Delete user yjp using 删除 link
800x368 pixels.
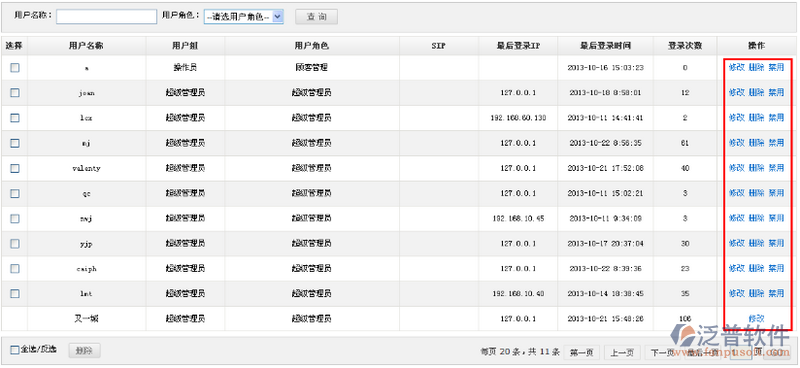pos(756,243)
